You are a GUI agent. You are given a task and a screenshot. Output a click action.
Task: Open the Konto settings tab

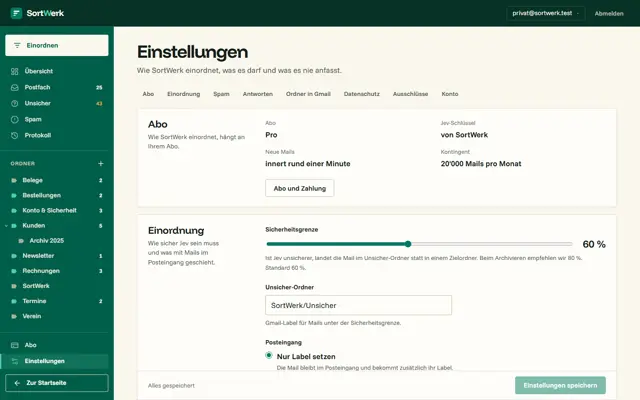[x=450, y=94]
